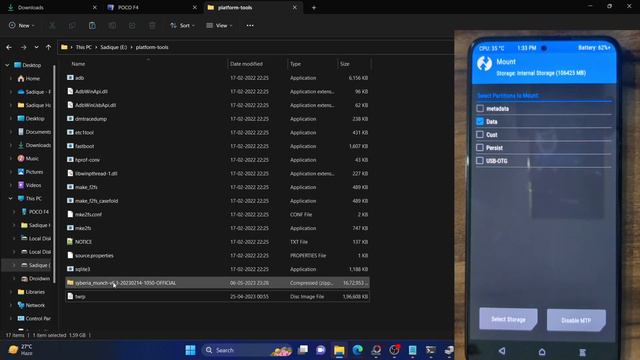Select the NOTICE text file icon
This screenshot has height=360, width=640.
(70, 242)
